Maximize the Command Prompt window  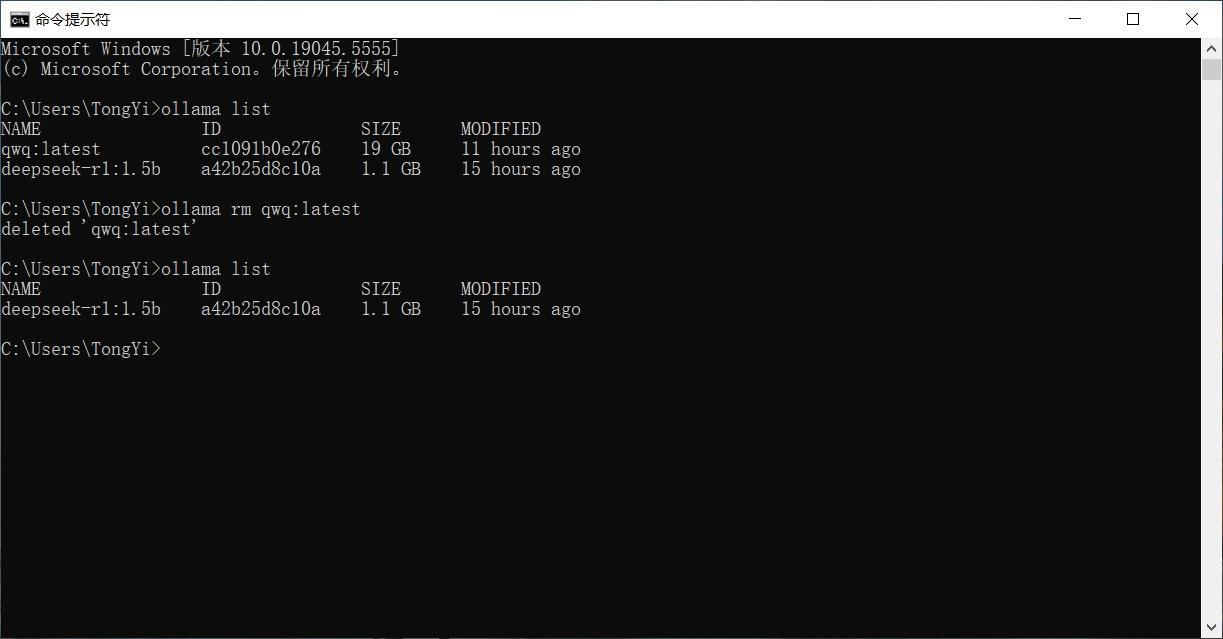[x=1133, y=19]
